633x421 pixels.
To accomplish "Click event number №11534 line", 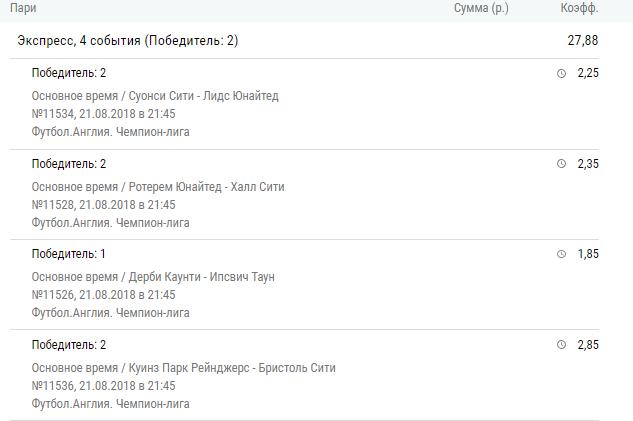I will coord(103,114).
